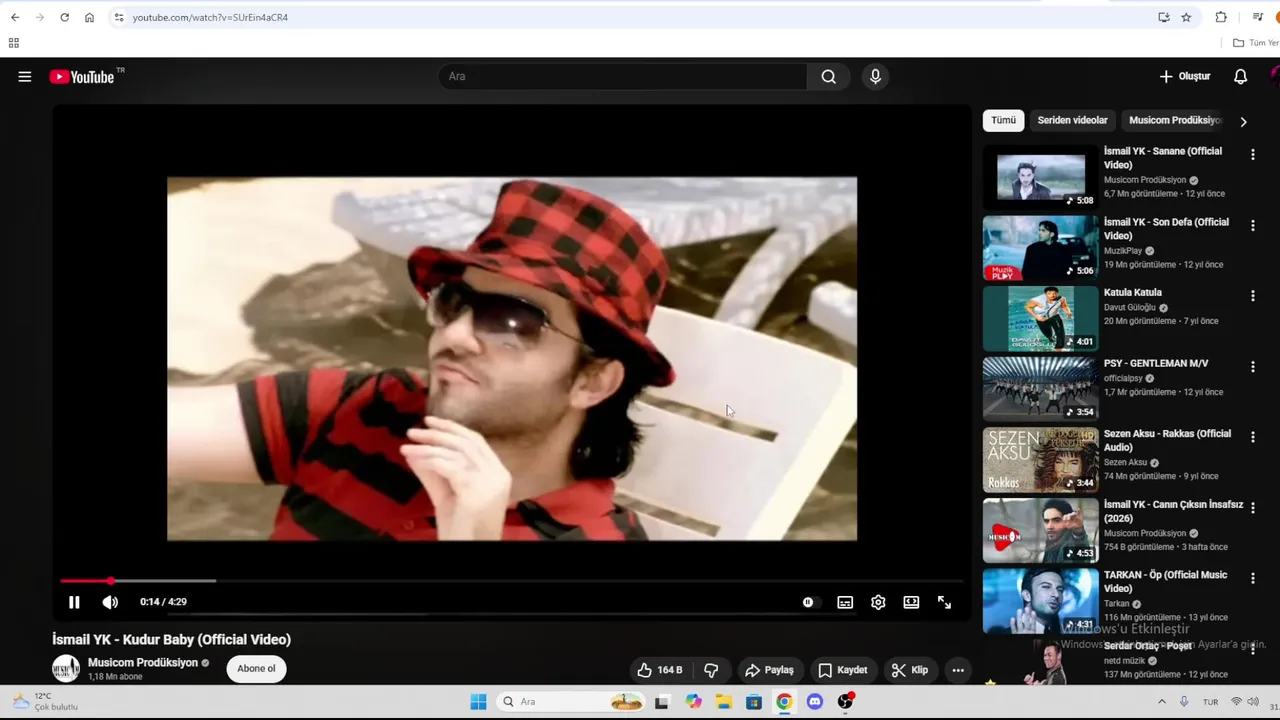
Task: Start voice search with microphone icon
Action: pos(875,76)
